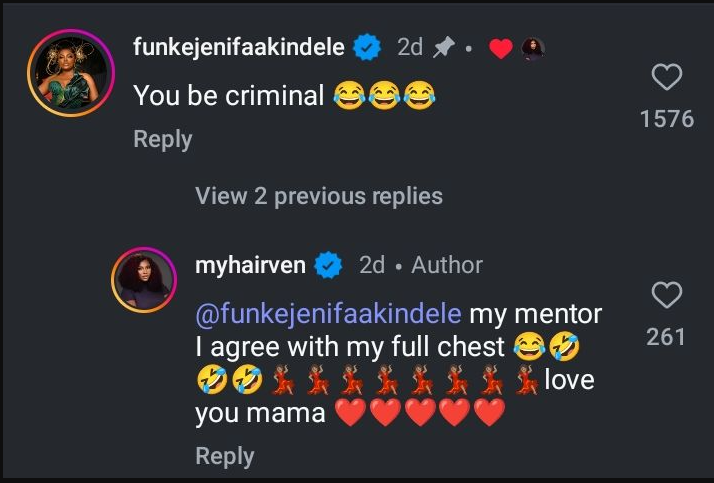The height and width of the screenshot is (483, 714).
Task: View the 1576 likes count
Action: (x=666, y=119)
